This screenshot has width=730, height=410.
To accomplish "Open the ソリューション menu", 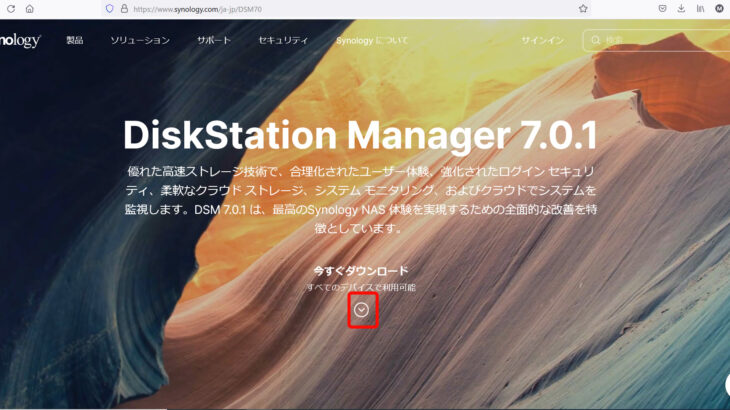I will pos(140,41).
